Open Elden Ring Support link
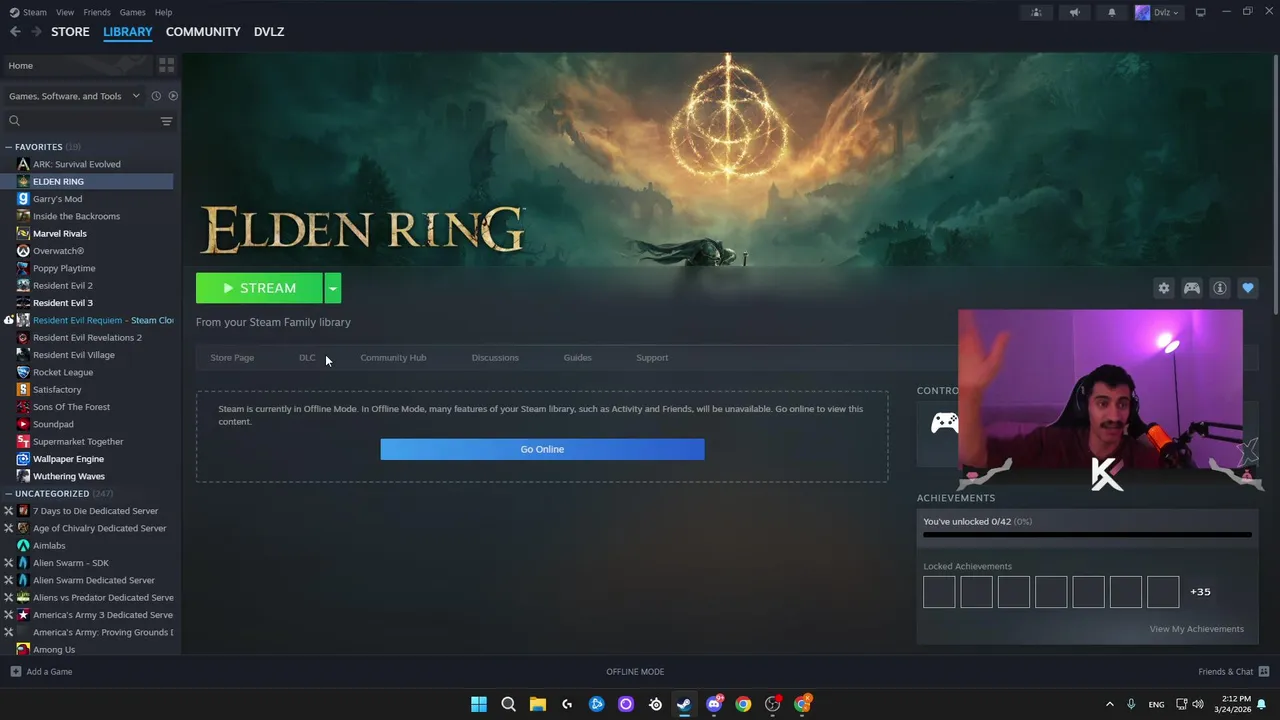This screenshot has height=720, width=1280. pyautogui.click(x=652, y=358)
